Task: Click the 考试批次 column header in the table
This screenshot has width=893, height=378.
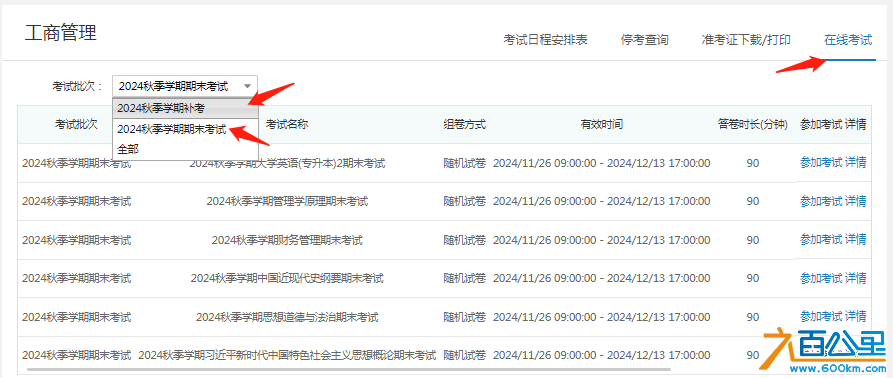Action: (x=76, y=124)
